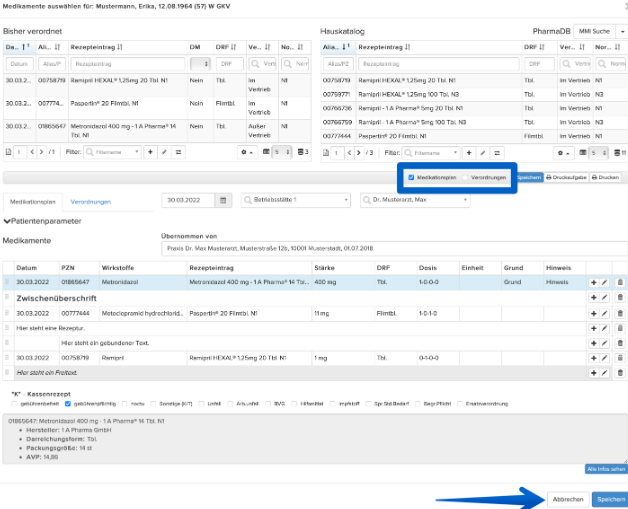Edit the Metronidazol medication row

(604, 283)
